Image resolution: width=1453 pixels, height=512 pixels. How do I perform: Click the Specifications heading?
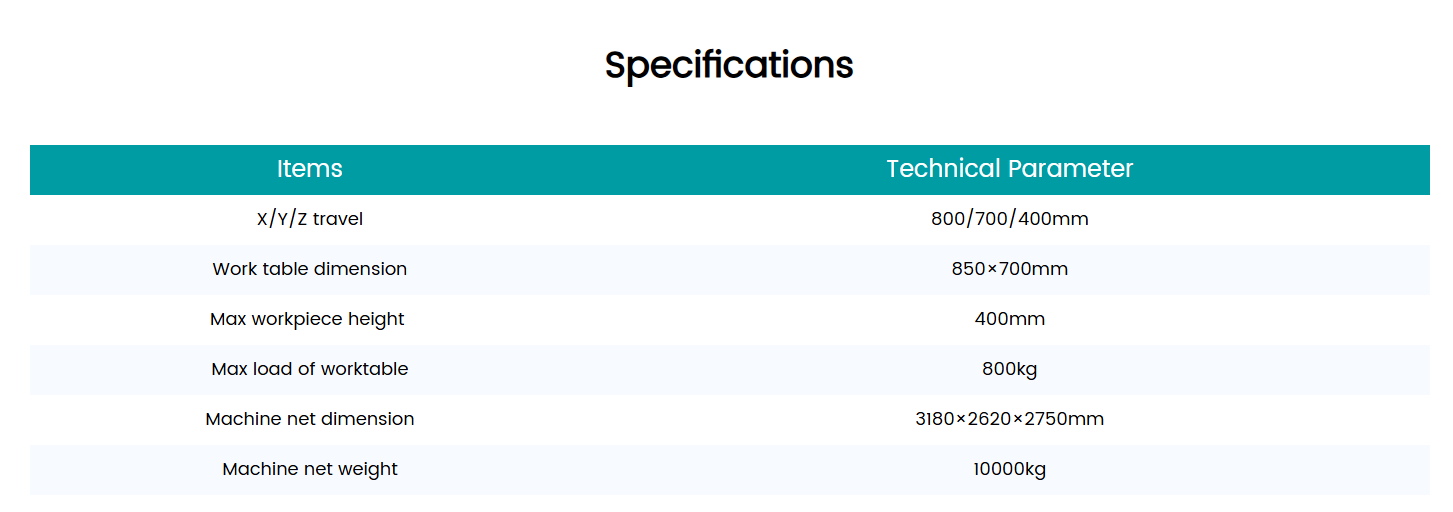pyautogui.click(x=728, y=65)
